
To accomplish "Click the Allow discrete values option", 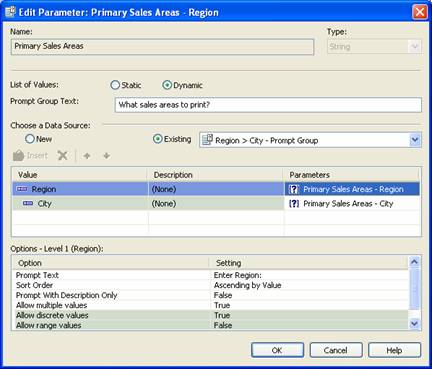I will pos(52,315).
